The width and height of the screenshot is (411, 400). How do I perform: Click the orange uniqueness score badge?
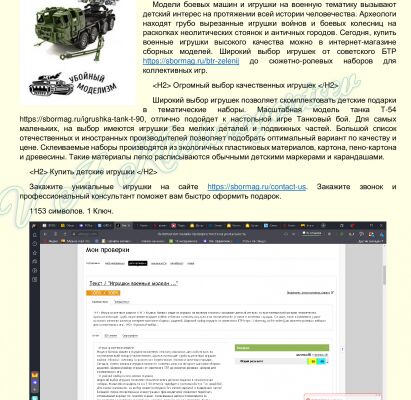(103, 293)
